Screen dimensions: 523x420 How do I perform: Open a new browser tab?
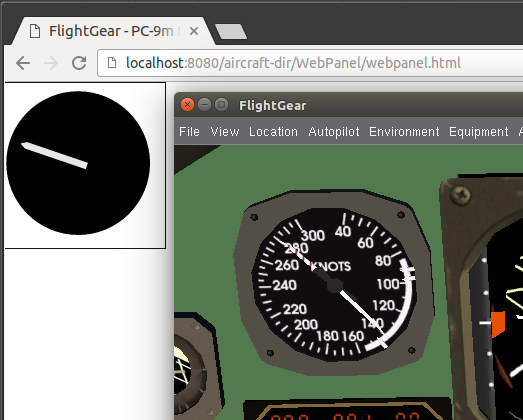[231, 31]
